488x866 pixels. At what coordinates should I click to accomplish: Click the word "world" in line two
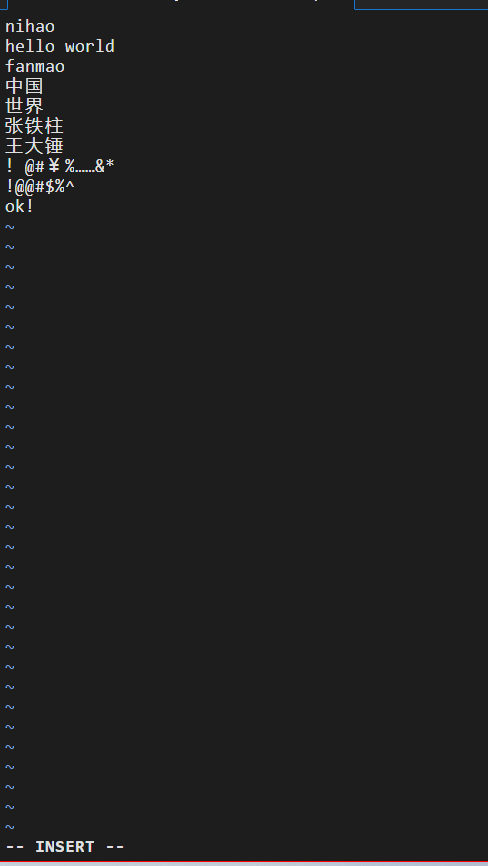point(90,46)
